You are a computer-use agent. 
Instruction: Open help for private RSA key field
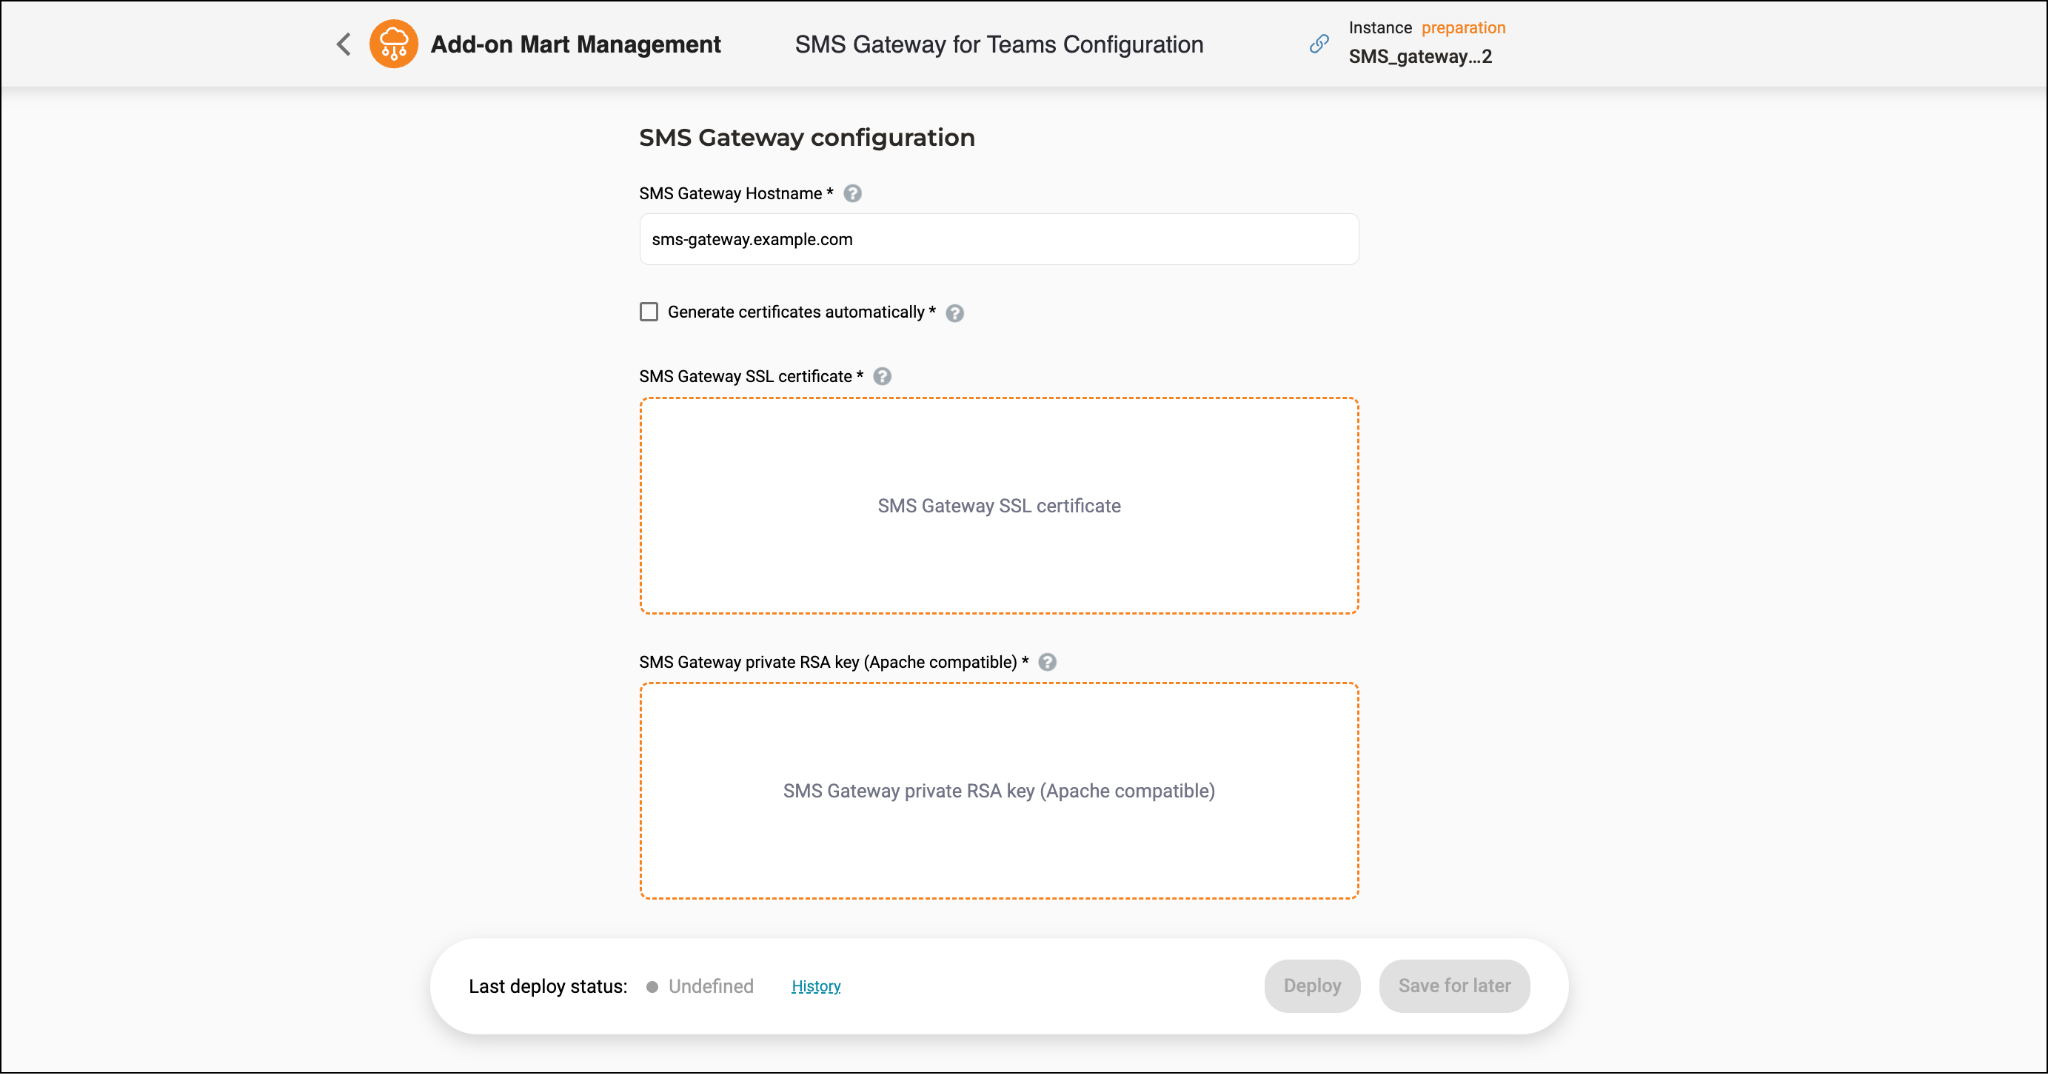(x=1047, y=663)
